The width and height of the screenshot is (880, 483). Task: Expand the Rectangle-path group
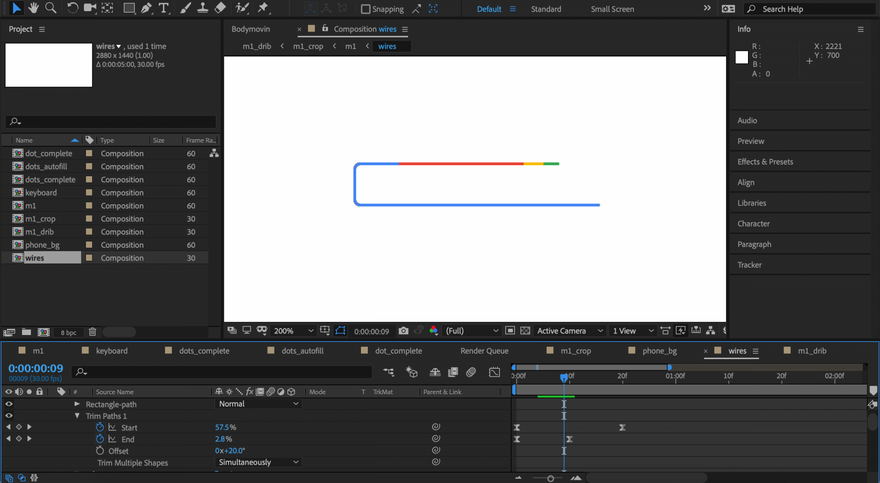point(77,404)
